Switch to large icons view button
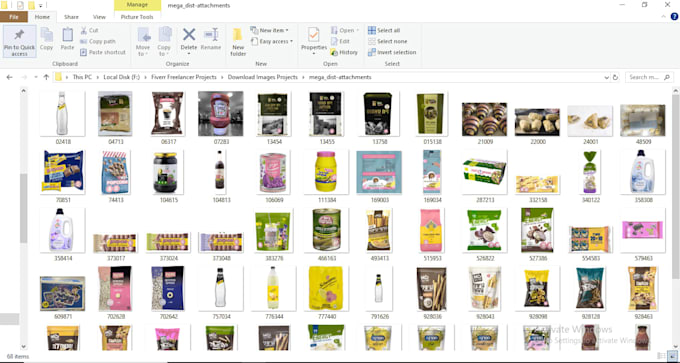The height and width of the screenshot is (363, 680). pyautogui.click(x=672, y=356)
